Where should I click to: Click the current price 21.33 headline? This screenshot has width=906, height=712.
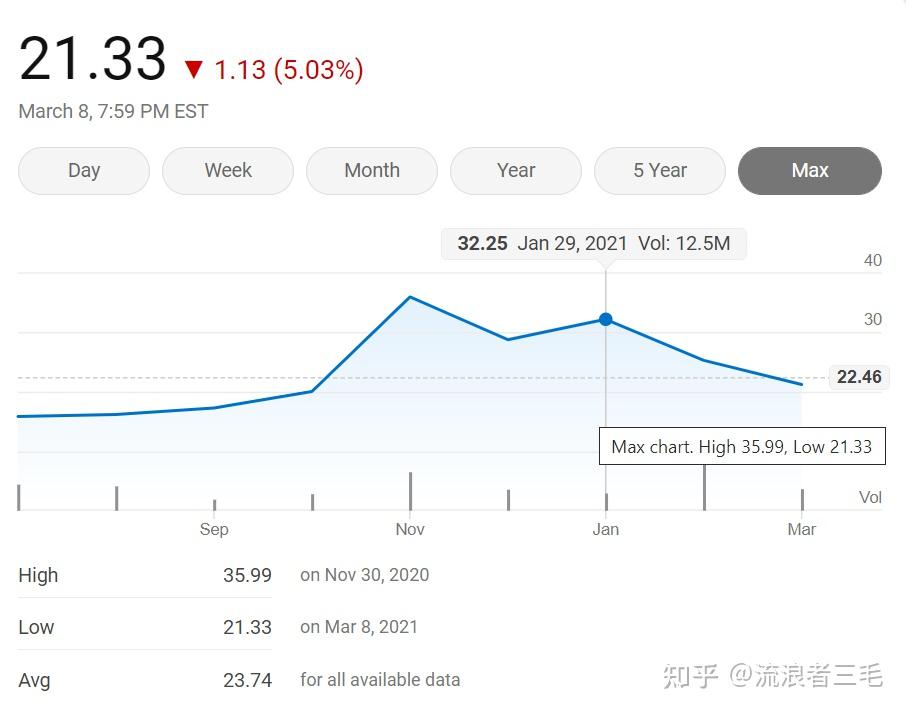[93, 59]
